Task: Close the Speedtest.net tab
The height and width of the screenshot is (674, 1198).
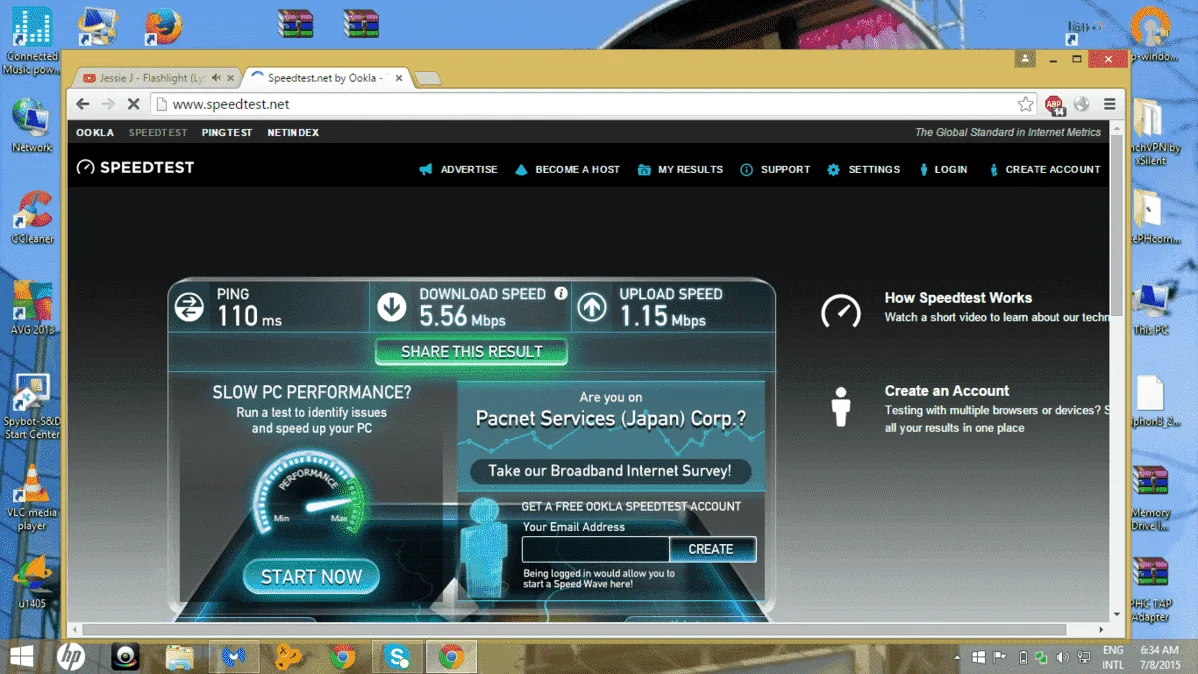Action: pos(399,78)
